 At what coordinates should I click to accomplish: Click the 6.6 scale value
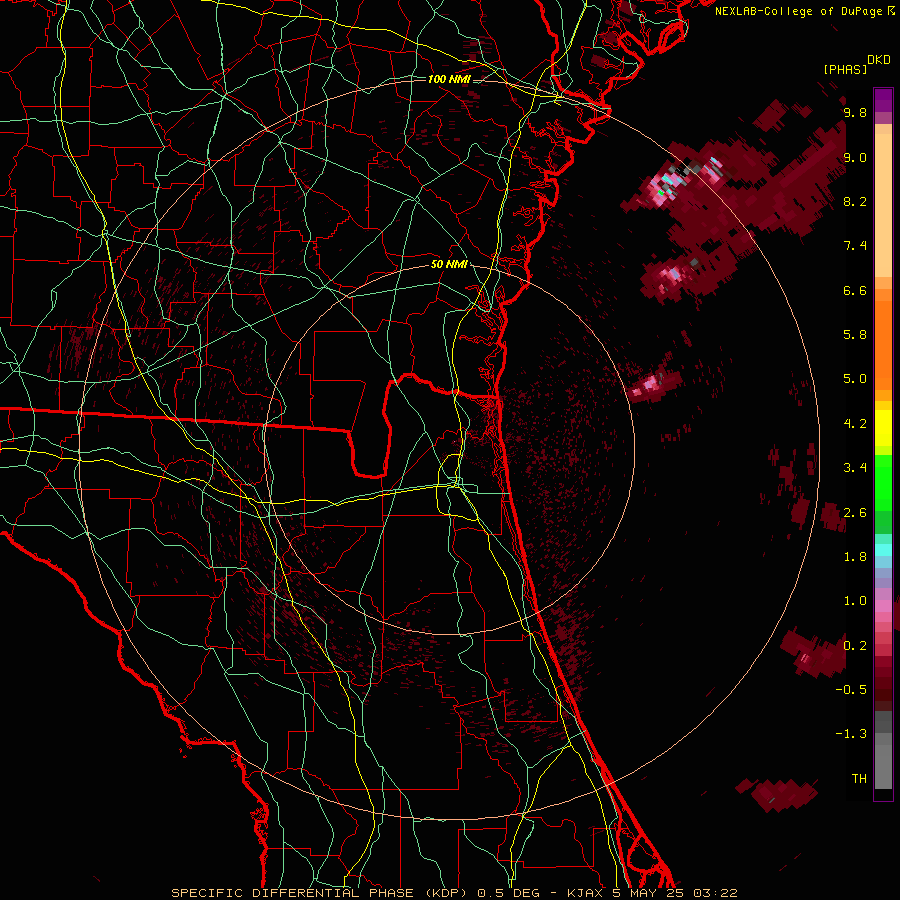point(855,290)
